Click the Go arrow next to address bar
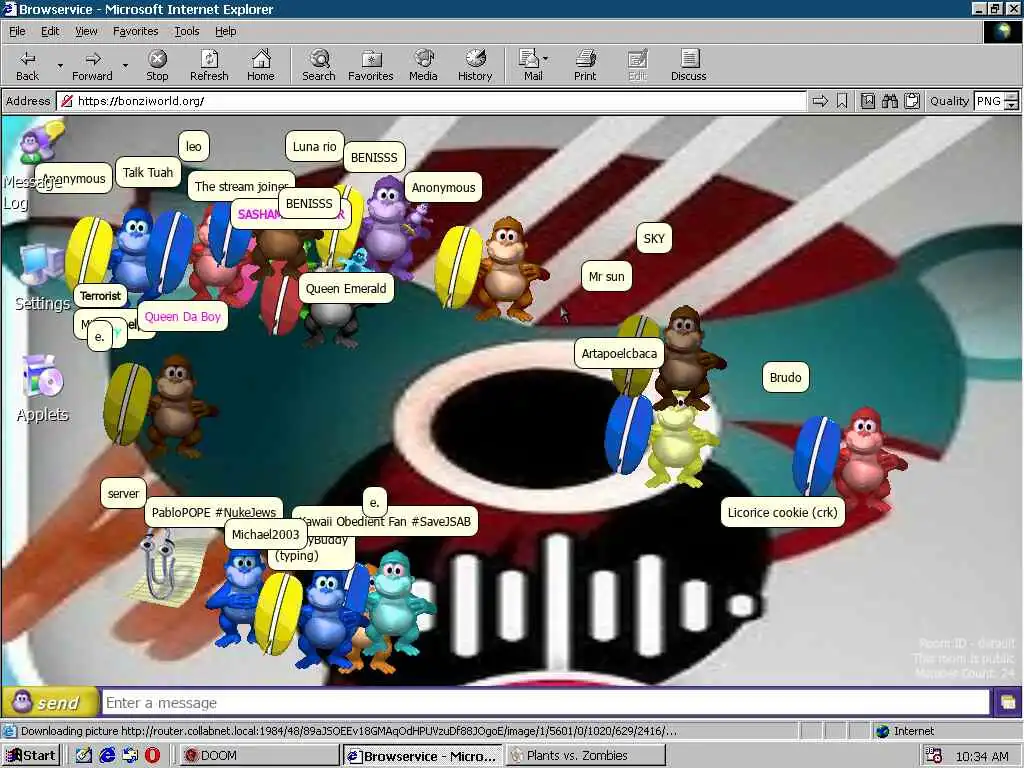 [820, 101]
